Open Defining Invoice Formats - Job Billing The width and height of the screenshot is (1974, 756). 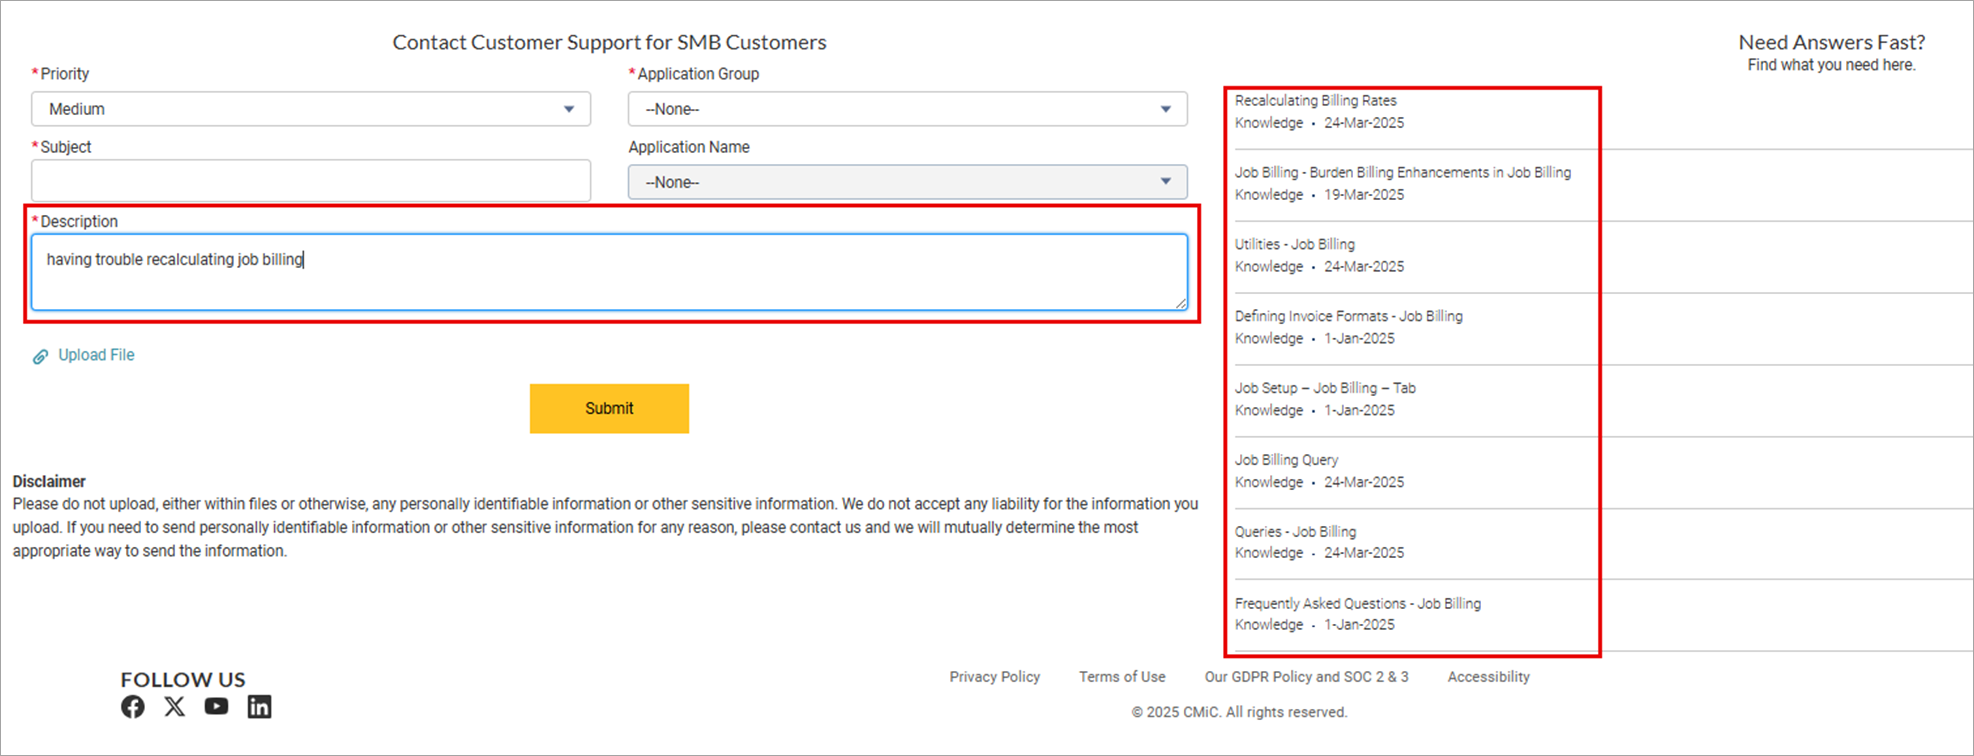click(1348, 317)
